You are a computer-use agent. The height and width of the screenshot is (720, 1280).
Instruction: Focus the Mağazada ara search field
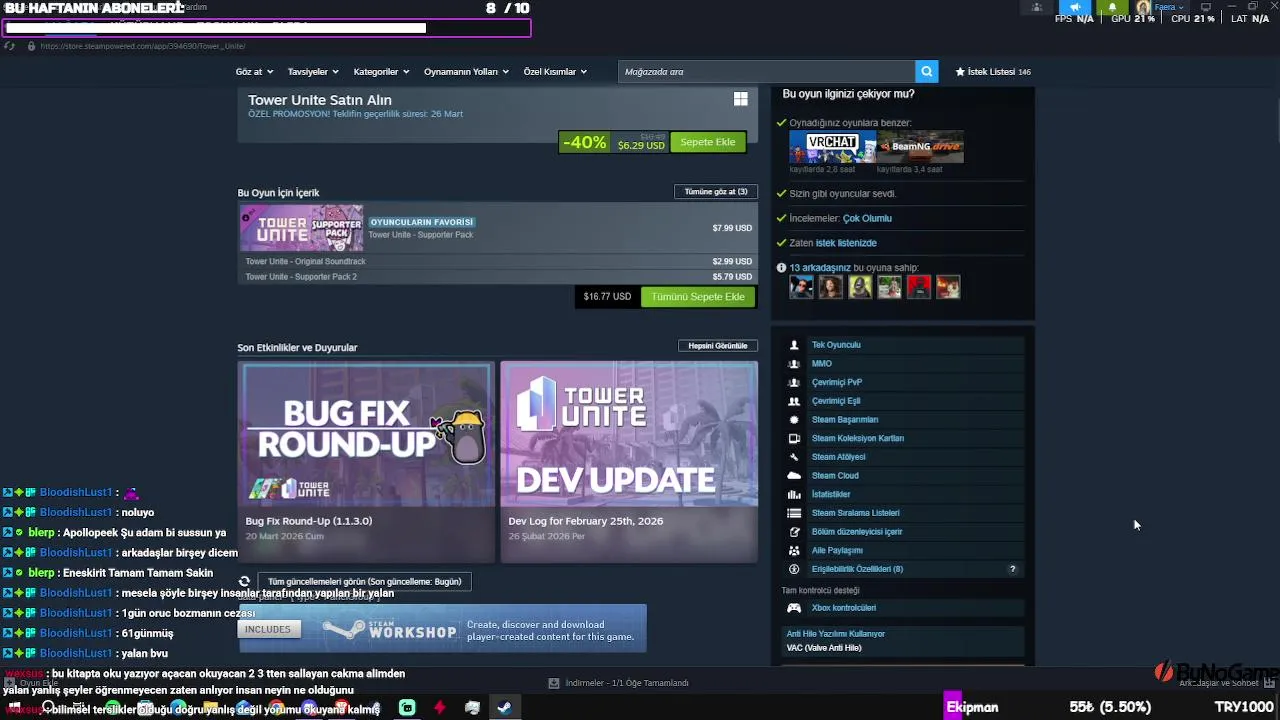pyautogui.click(x=766, y=72)
